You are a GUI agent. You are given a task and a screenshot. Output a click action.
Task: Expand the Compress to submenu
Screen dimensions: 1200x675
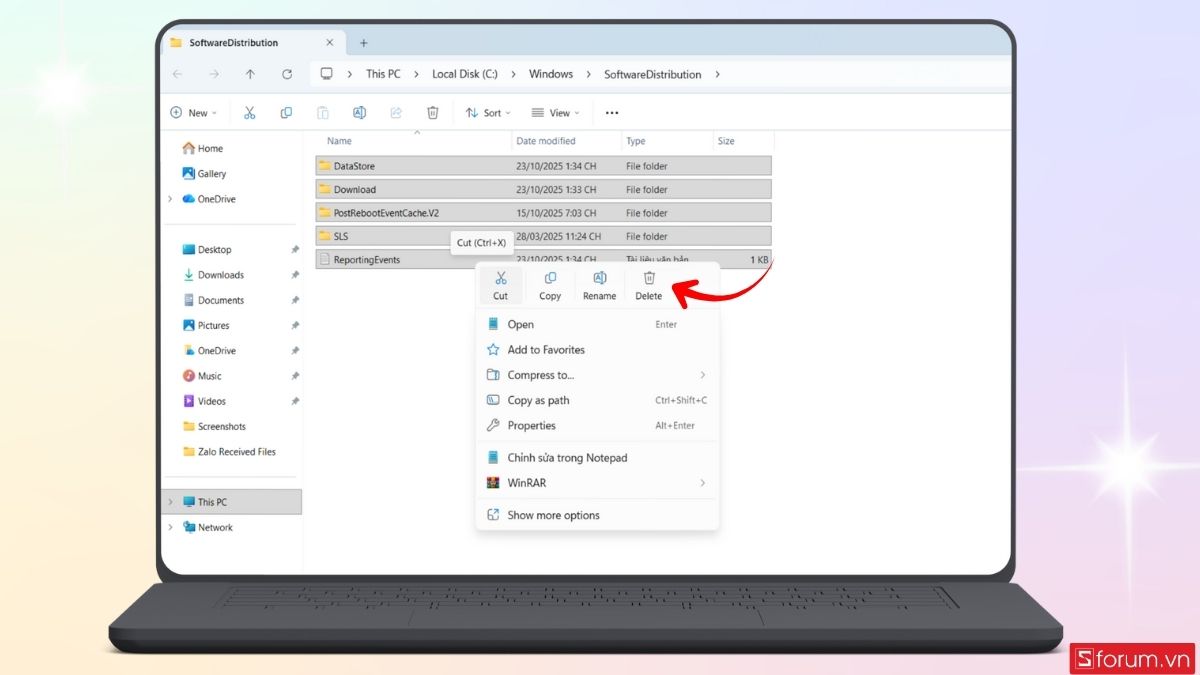[703, 375]
